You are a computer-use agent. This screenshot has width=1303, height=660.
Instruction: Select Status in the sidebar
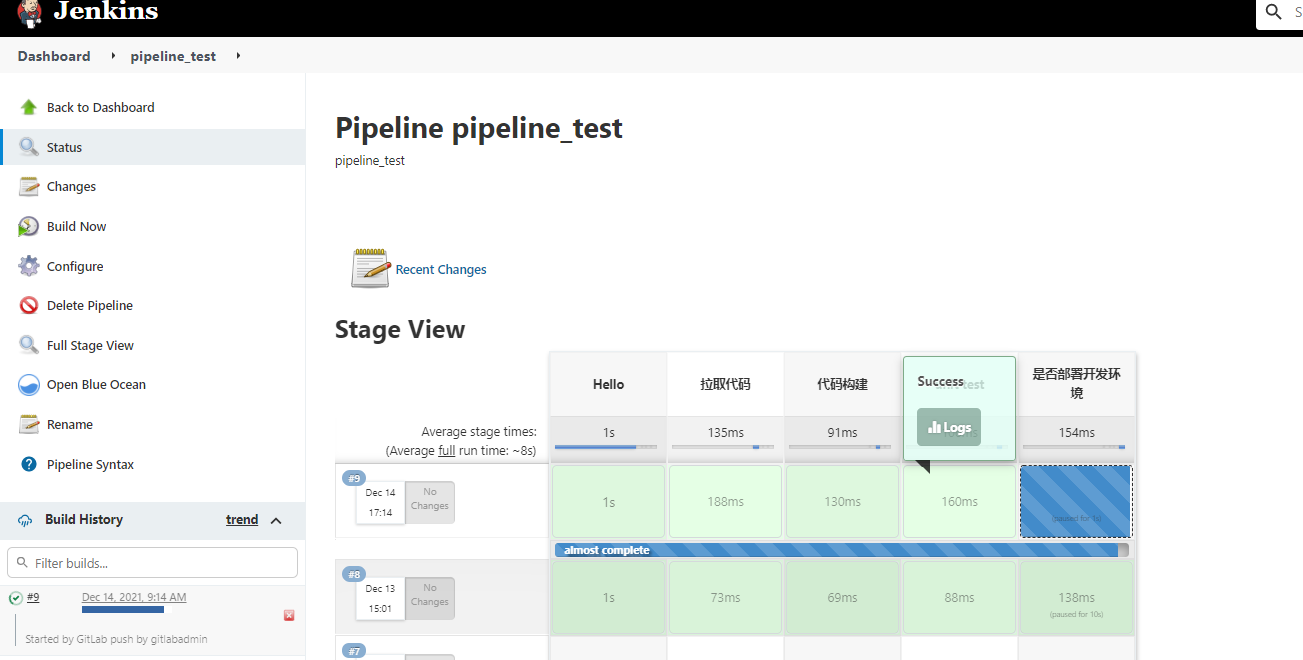pos(64,147)
